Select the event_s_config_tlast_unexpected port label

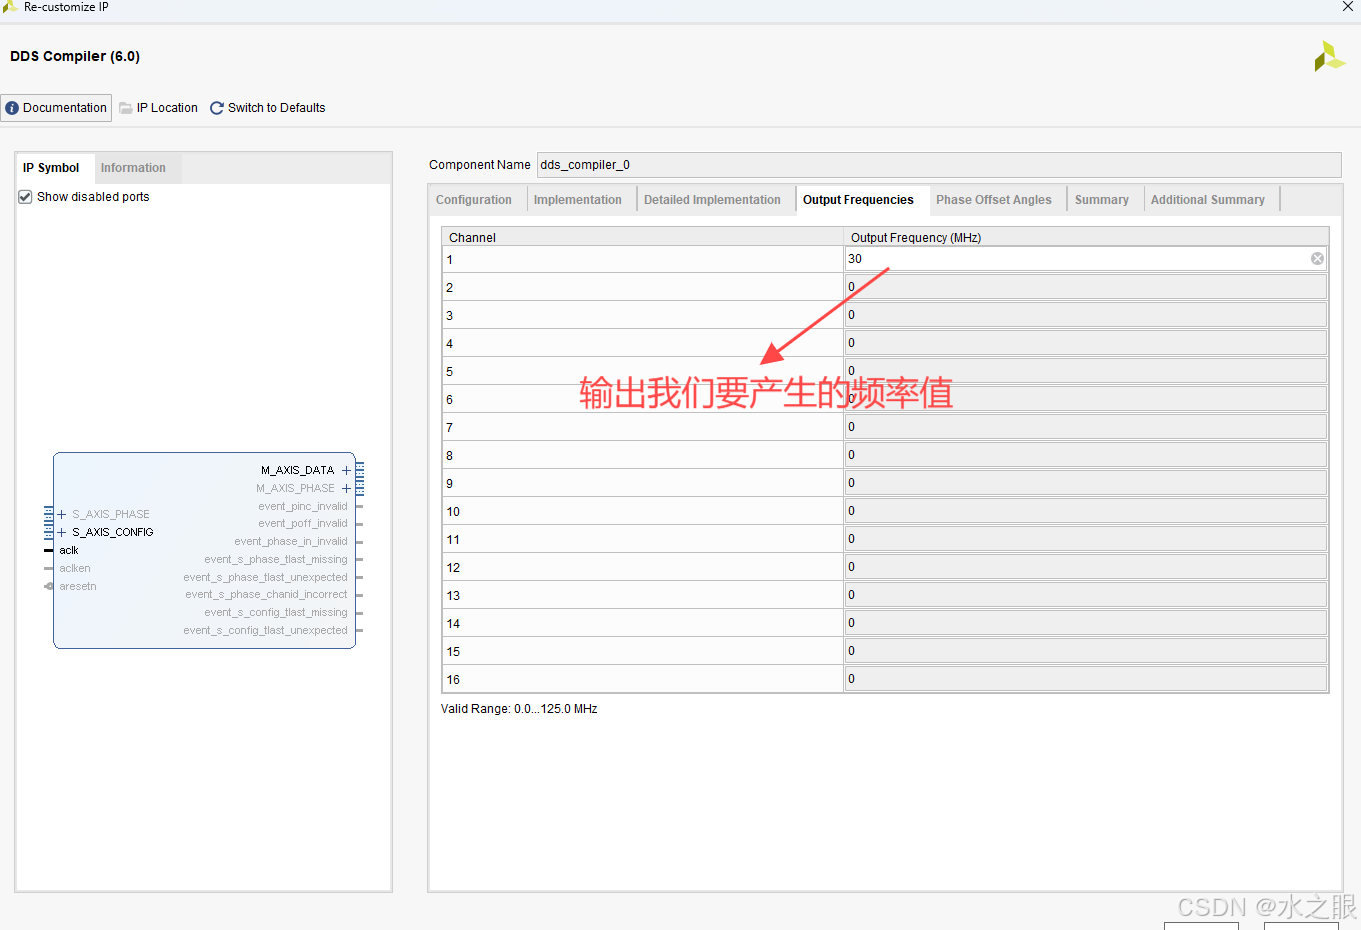265,630
